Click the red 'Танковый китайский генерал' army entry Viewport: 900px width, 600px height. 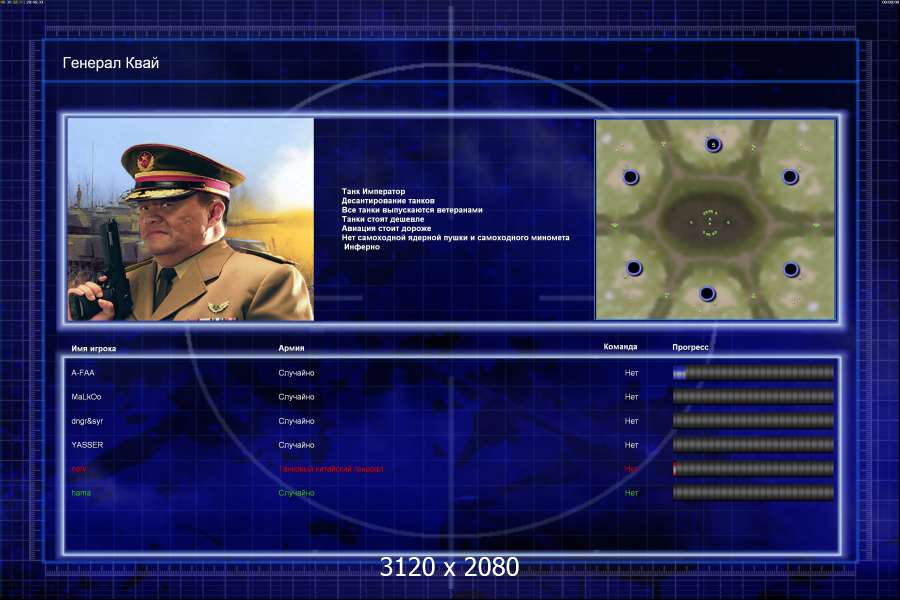331,469
